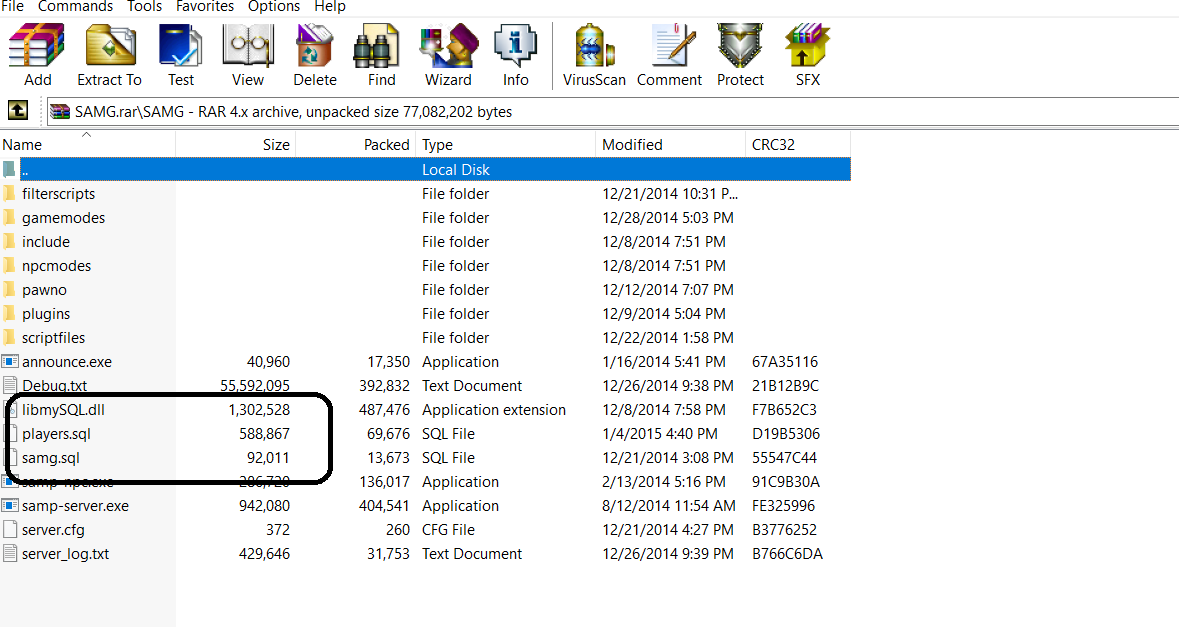This screenshot has height=627, width=1179.
Task: Click the SFX toolbar icon
Action: [807, 46]
